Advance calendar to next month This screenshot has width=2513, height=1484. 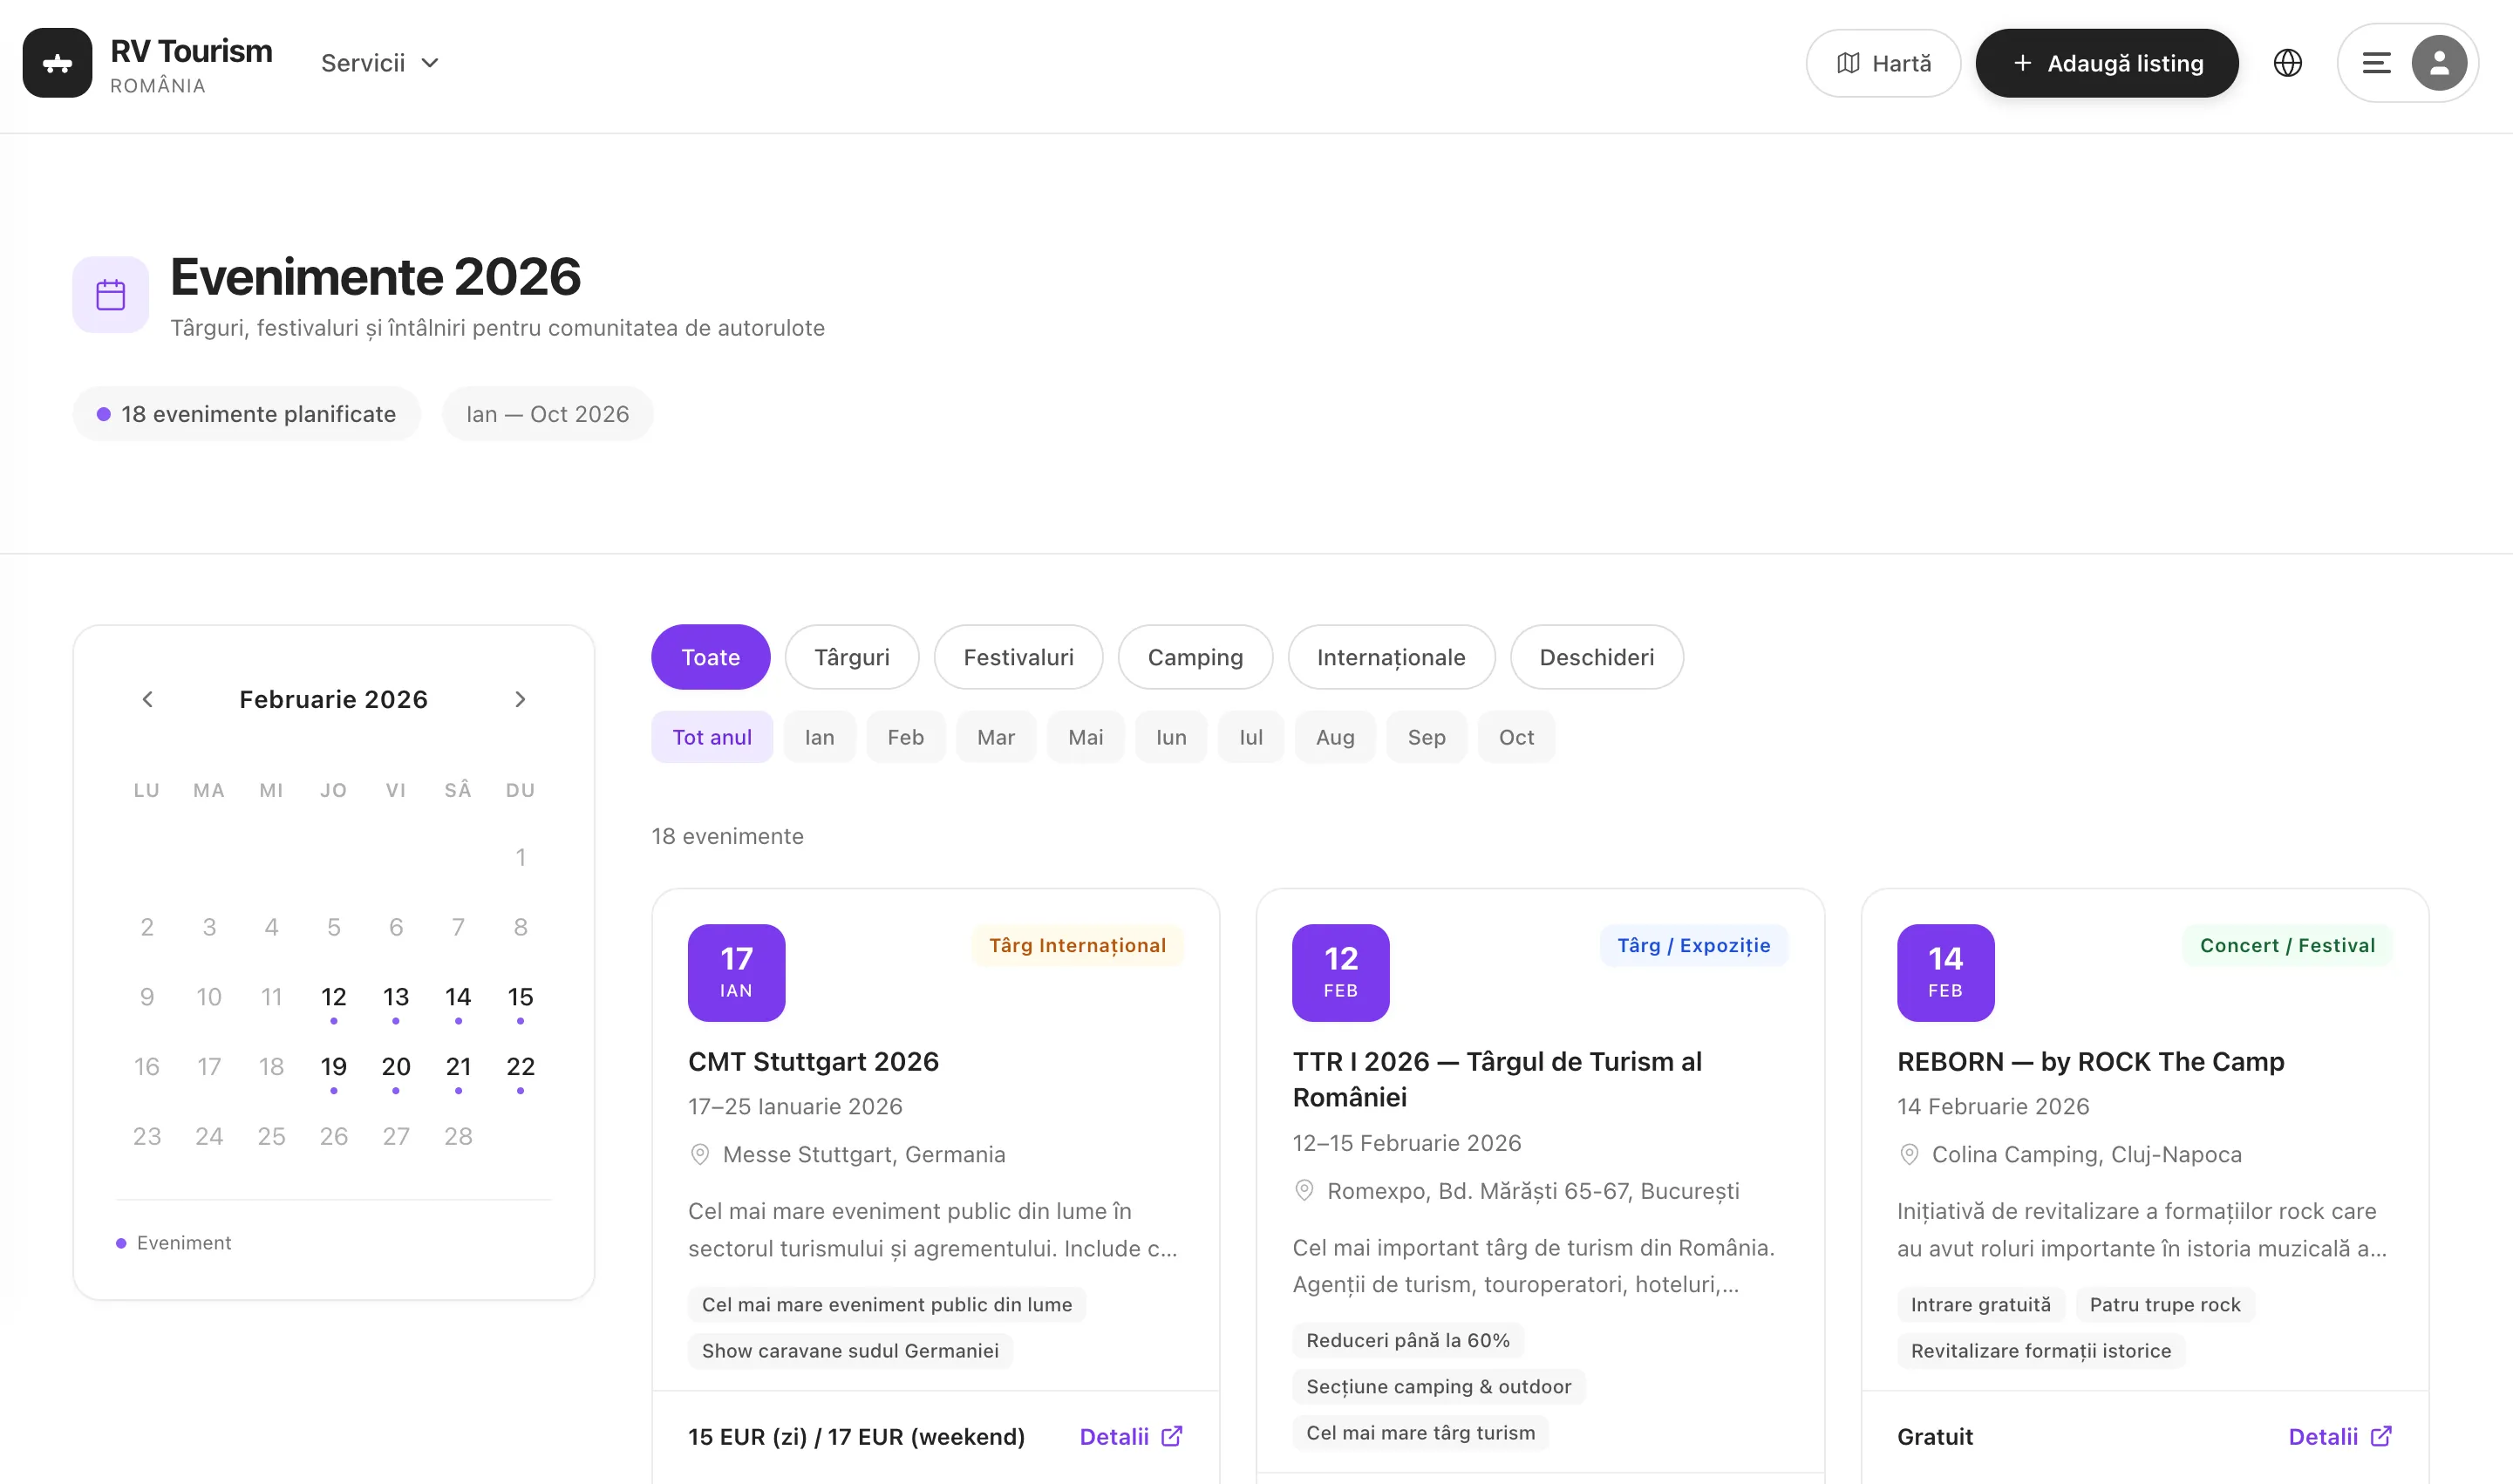coord(520,699)
